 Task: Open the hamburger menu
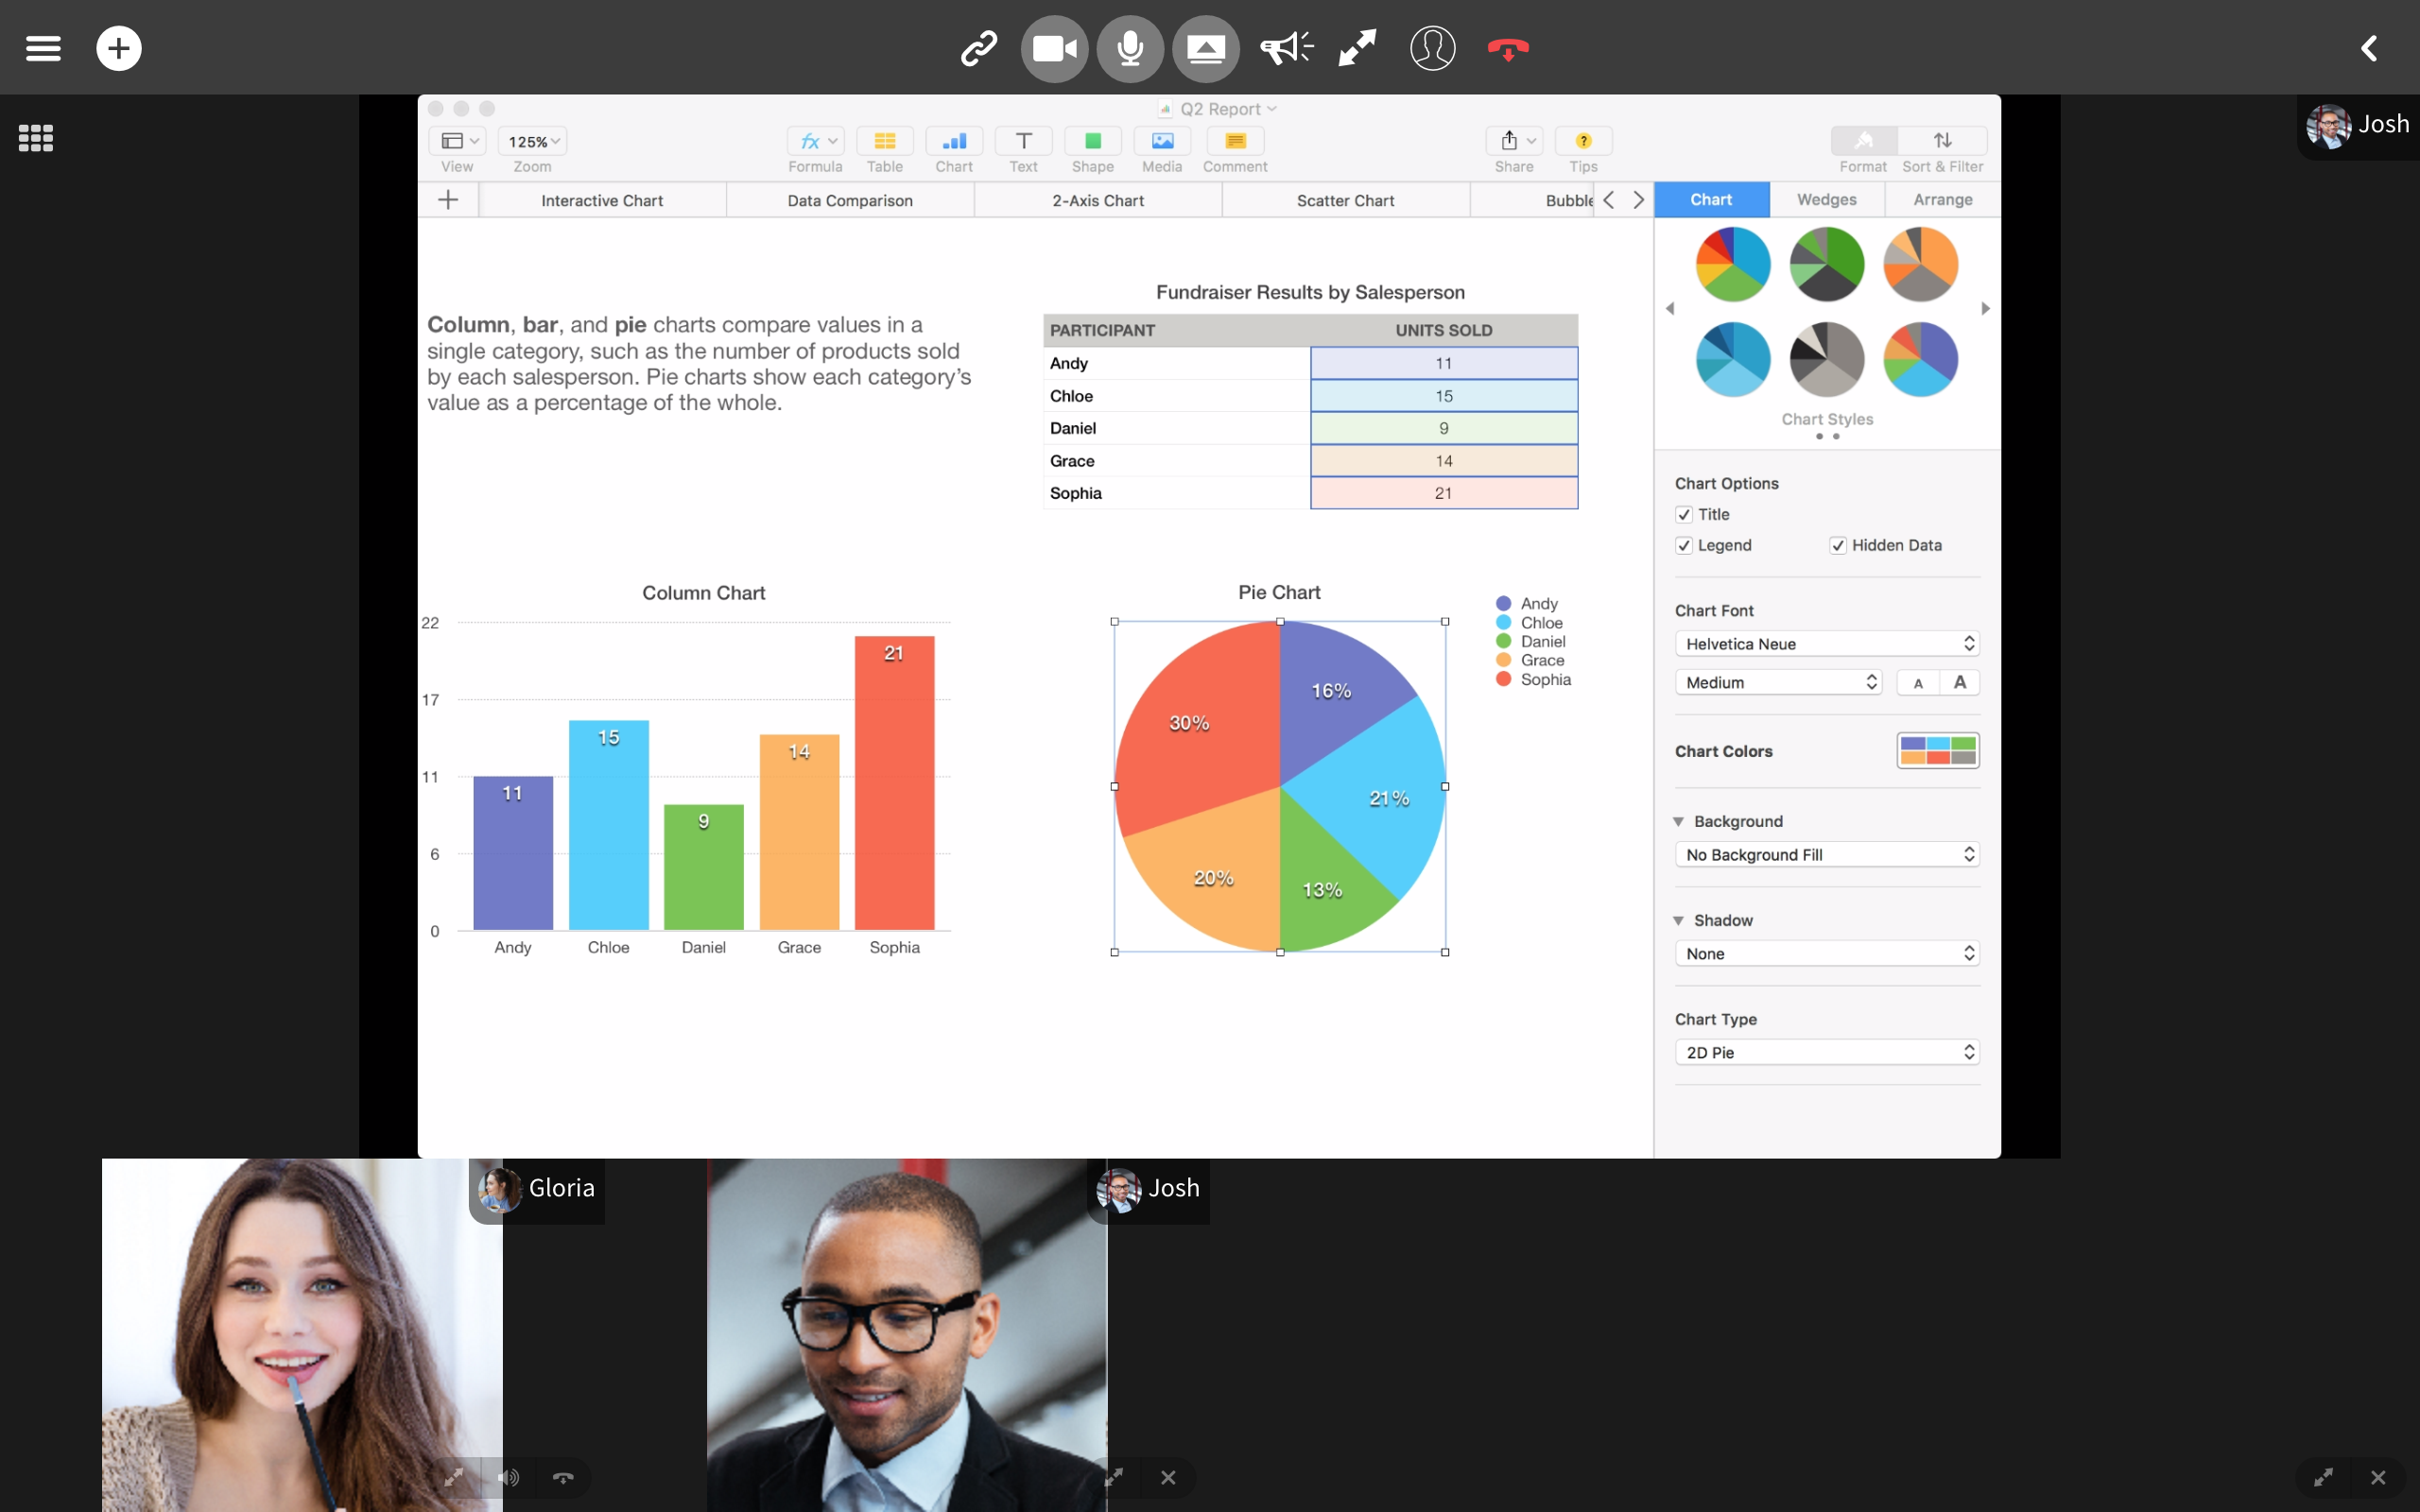(x=43, y=48)
